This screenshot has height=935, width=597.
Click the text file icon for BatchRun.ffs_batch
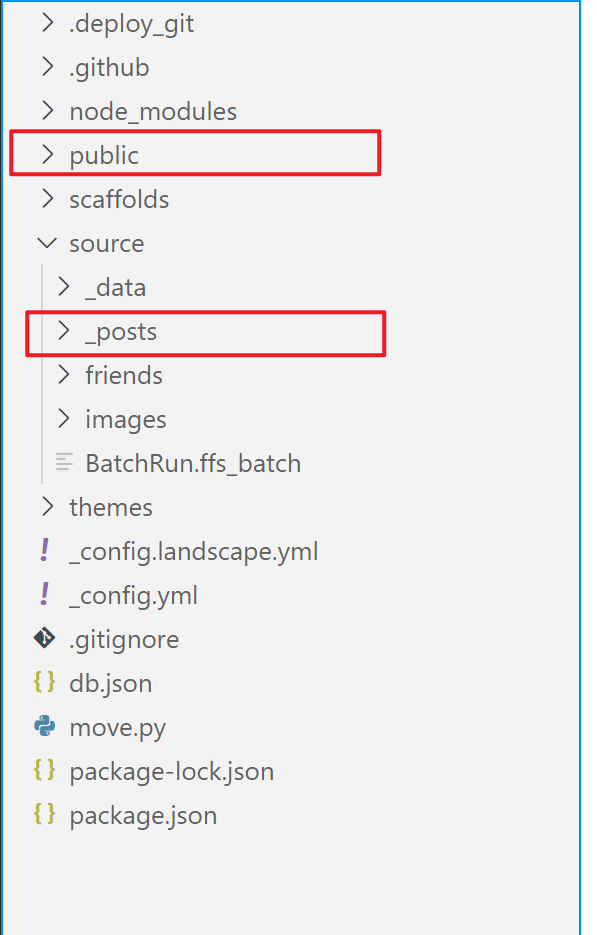[64, 463]
